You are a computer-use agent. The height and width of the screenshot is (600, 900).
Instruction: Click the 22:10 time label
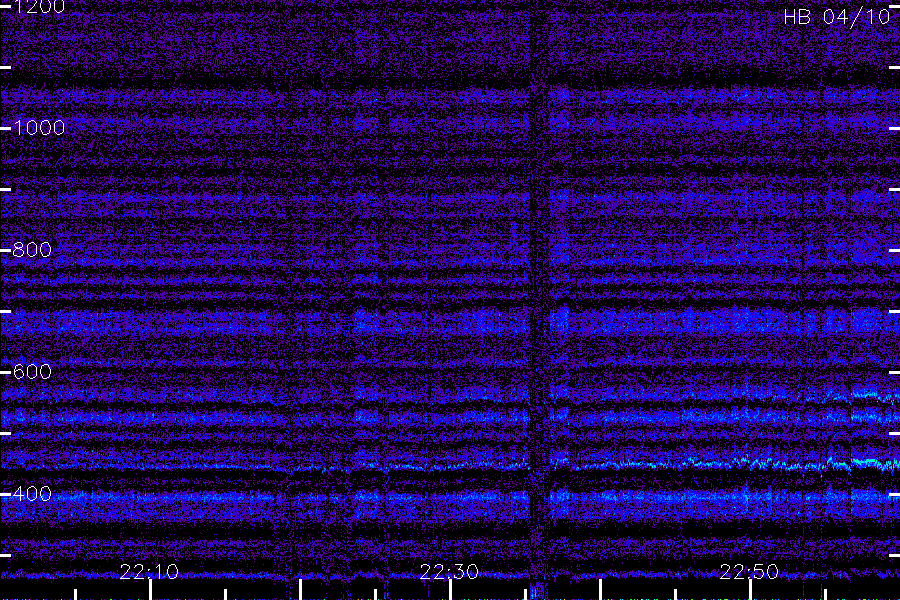(149, 571)
